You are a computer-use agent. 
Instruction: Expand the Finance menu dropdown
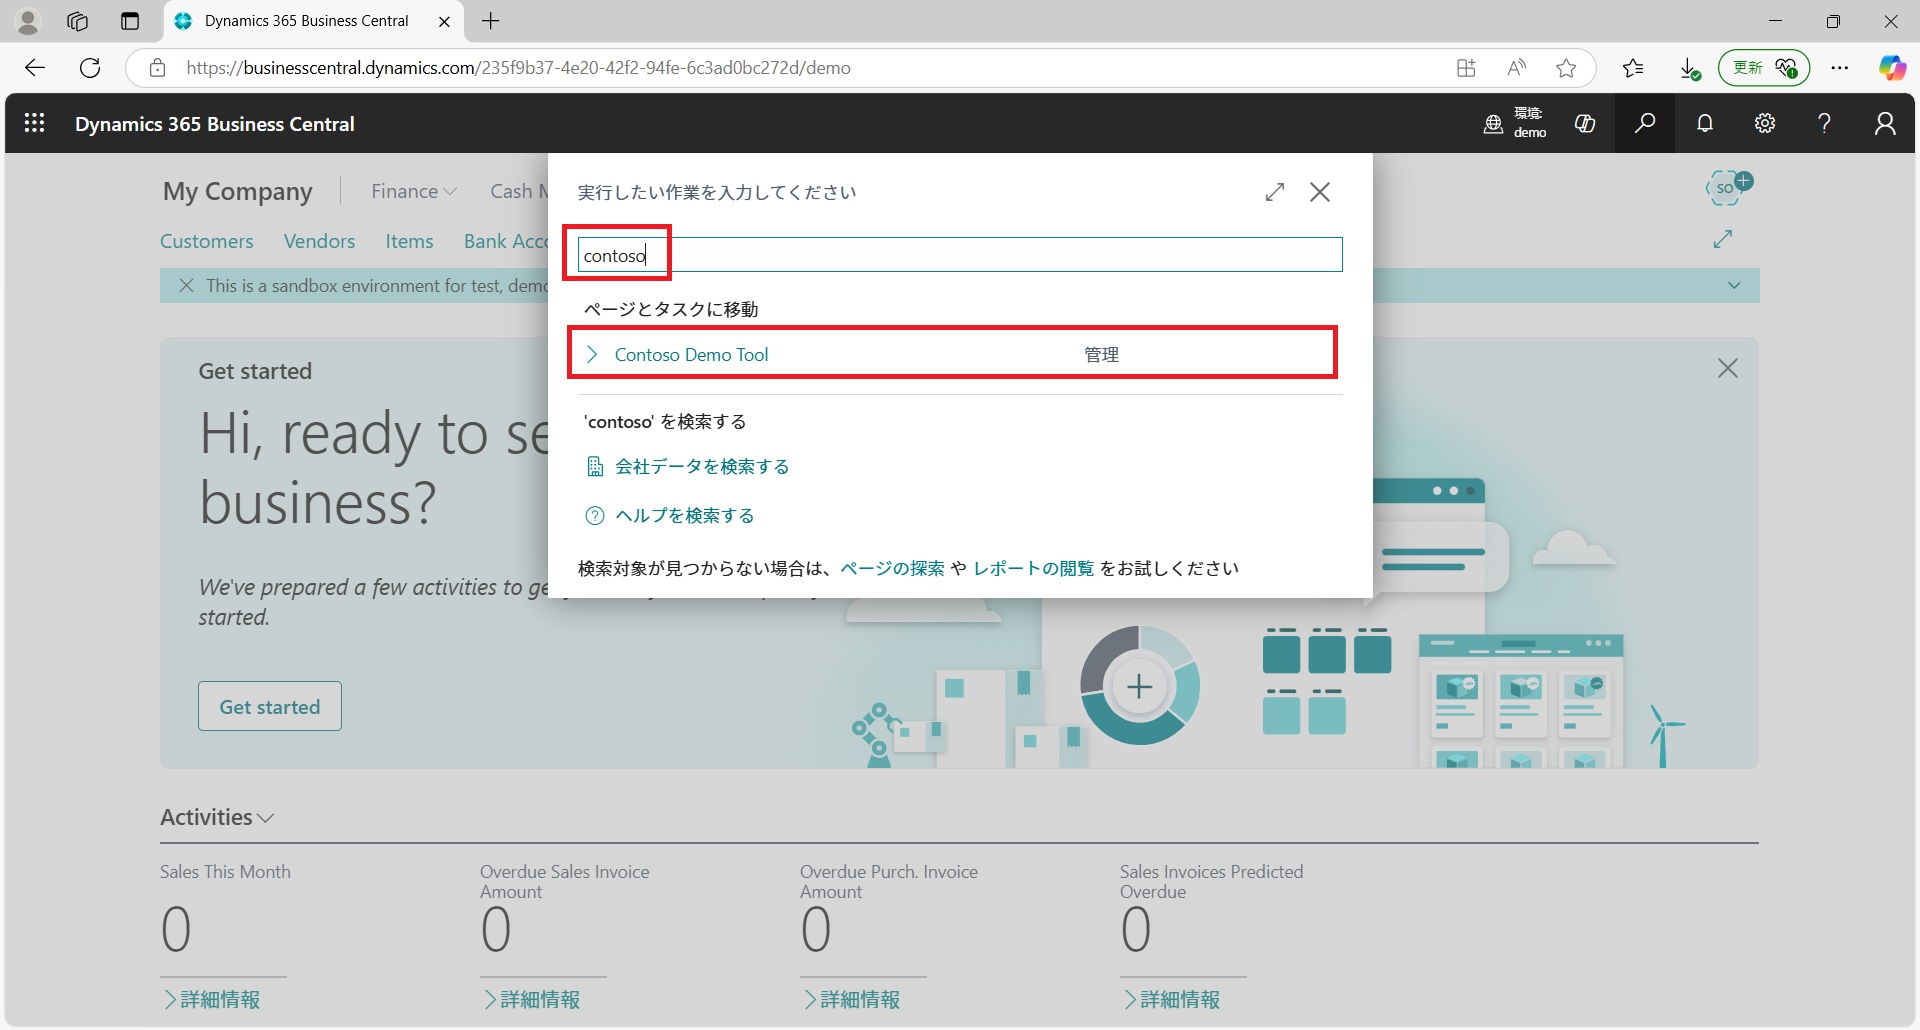[413, 191]
